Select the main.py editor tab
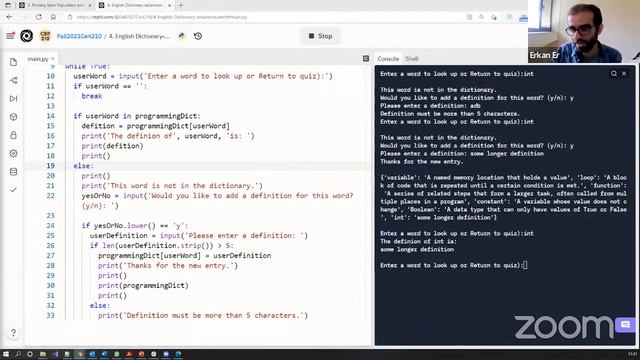The width and height of the screenshot is (640, 360). 38,59
